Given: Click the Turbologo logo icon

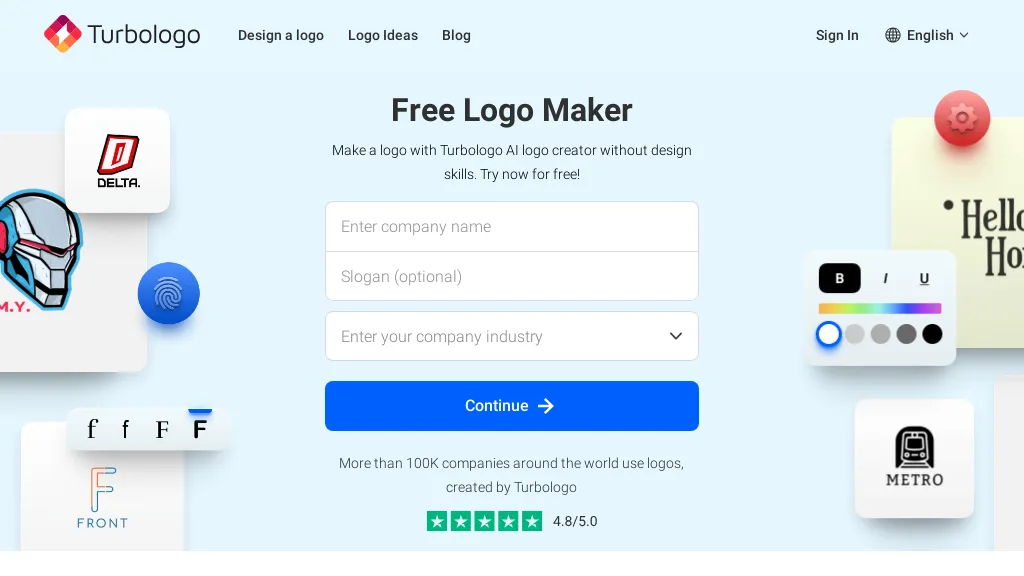Looking at the screenshot, I should (x=62, y=35).
